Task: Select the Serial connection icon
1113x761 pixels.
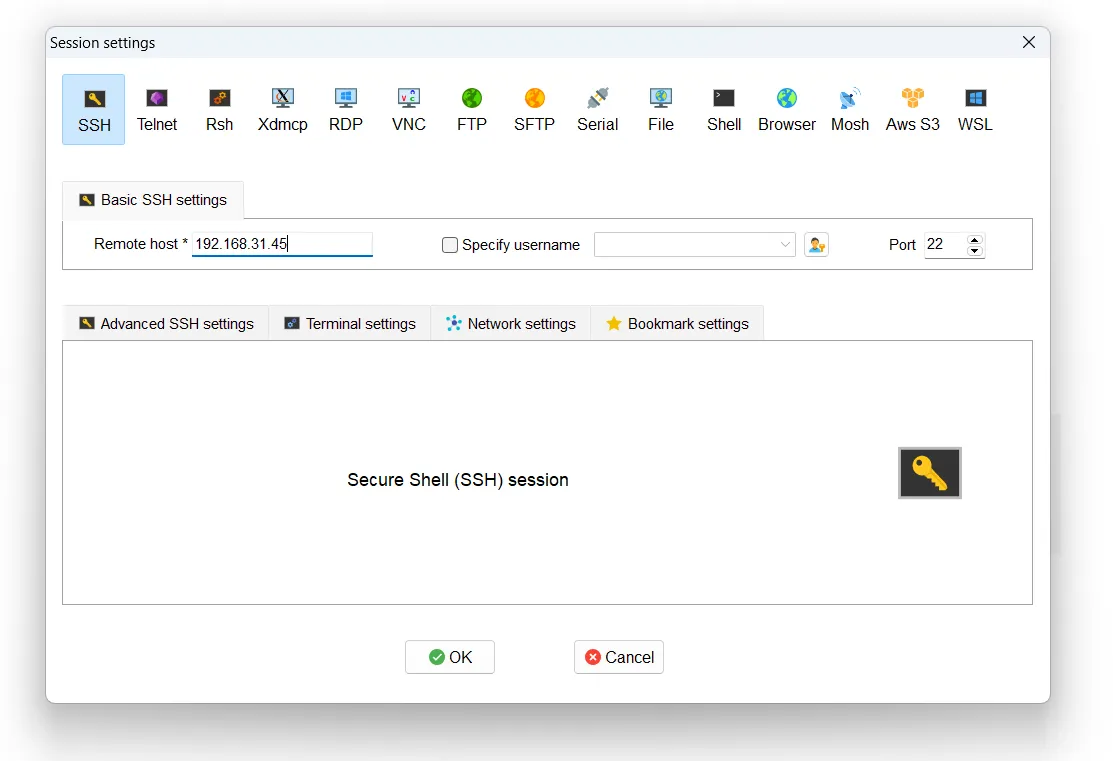Action: coord(597,109)
